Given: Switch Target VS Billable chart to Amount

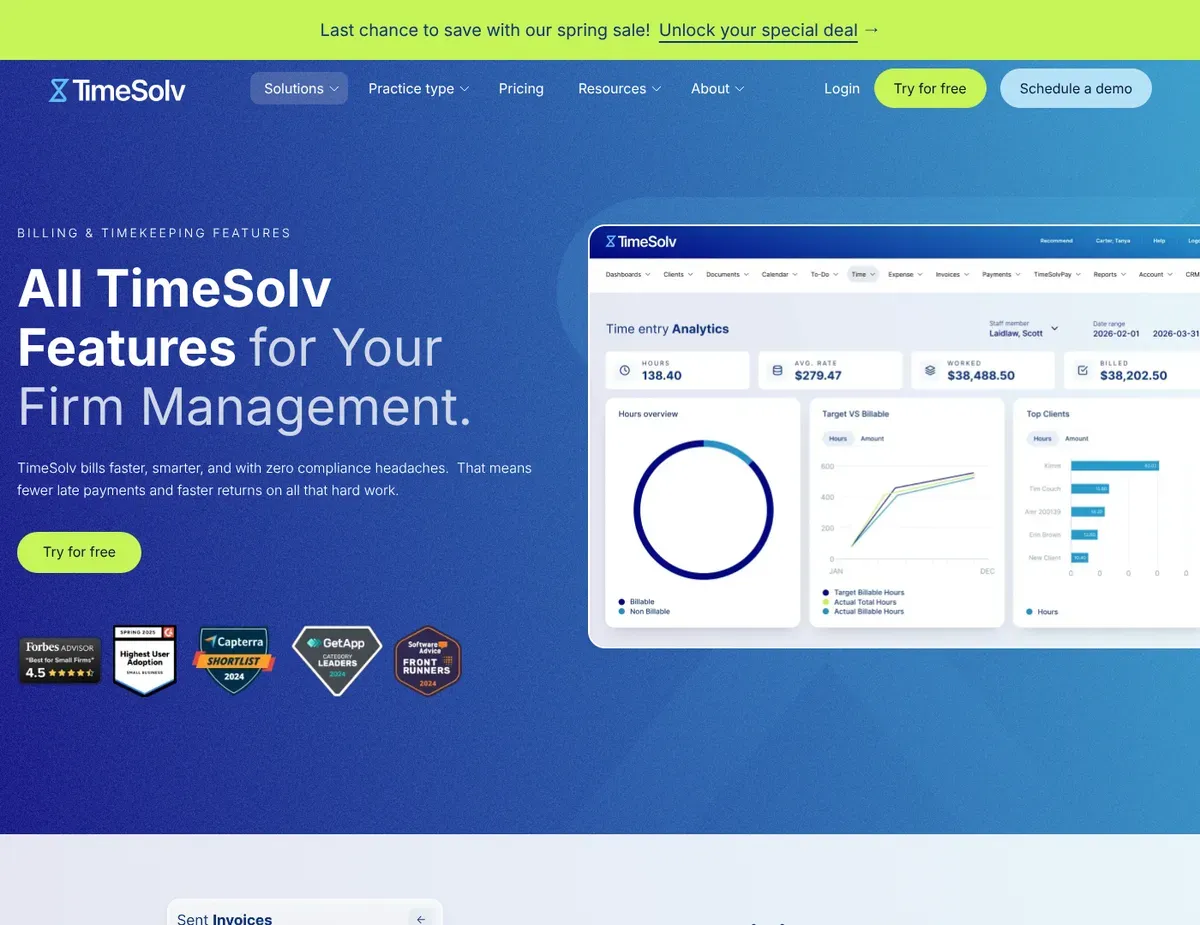Looking at the screenshot, I should point(872,439).
